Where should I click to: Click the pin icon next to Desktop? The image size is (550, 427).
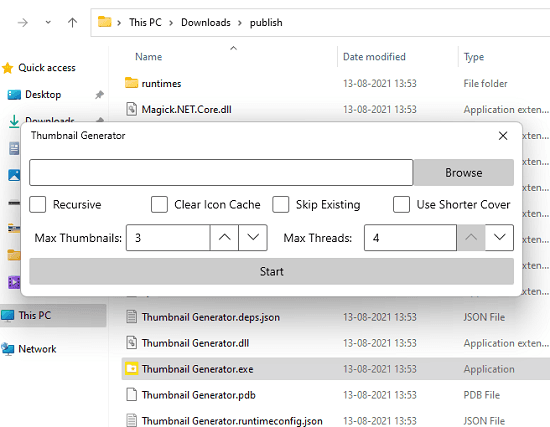pos(100,95)
